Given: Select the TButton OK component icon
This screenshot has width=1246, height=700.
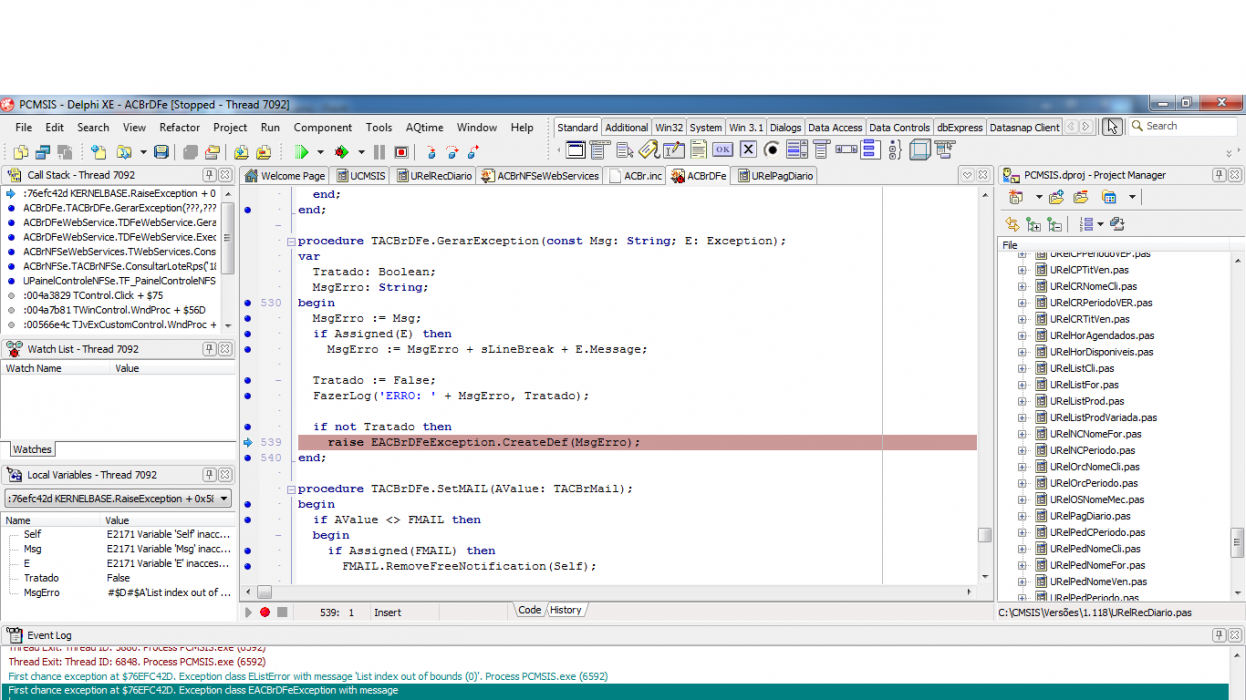Looking at the screenshot, I should (723, 150).
